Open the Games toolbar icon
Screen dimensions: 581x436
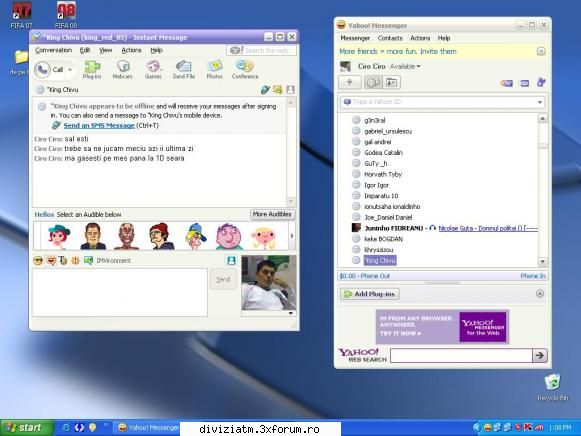tap(153, 69)
